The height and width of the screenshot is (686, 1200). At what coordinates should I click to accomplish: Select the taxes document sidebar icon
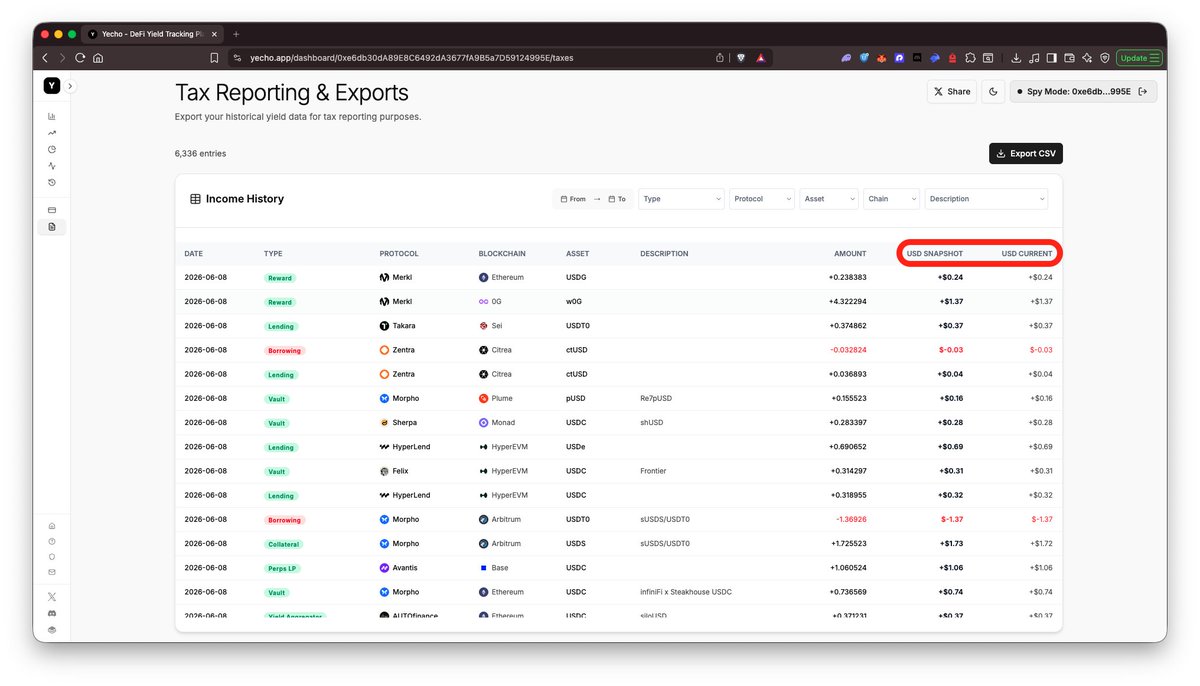tap(52, 227)
